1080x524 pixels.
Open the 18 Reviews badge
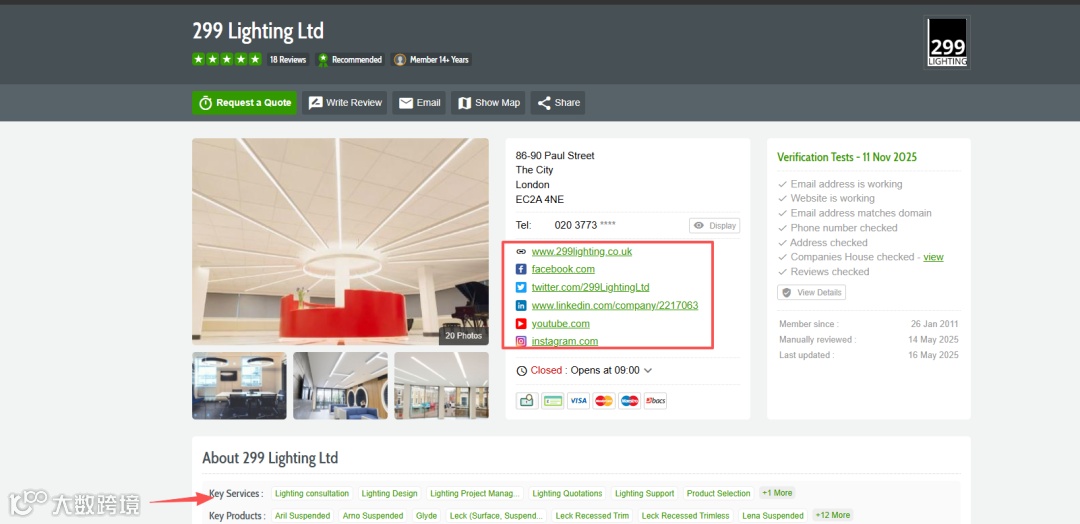pyautogui.click(x=288, y=60)
